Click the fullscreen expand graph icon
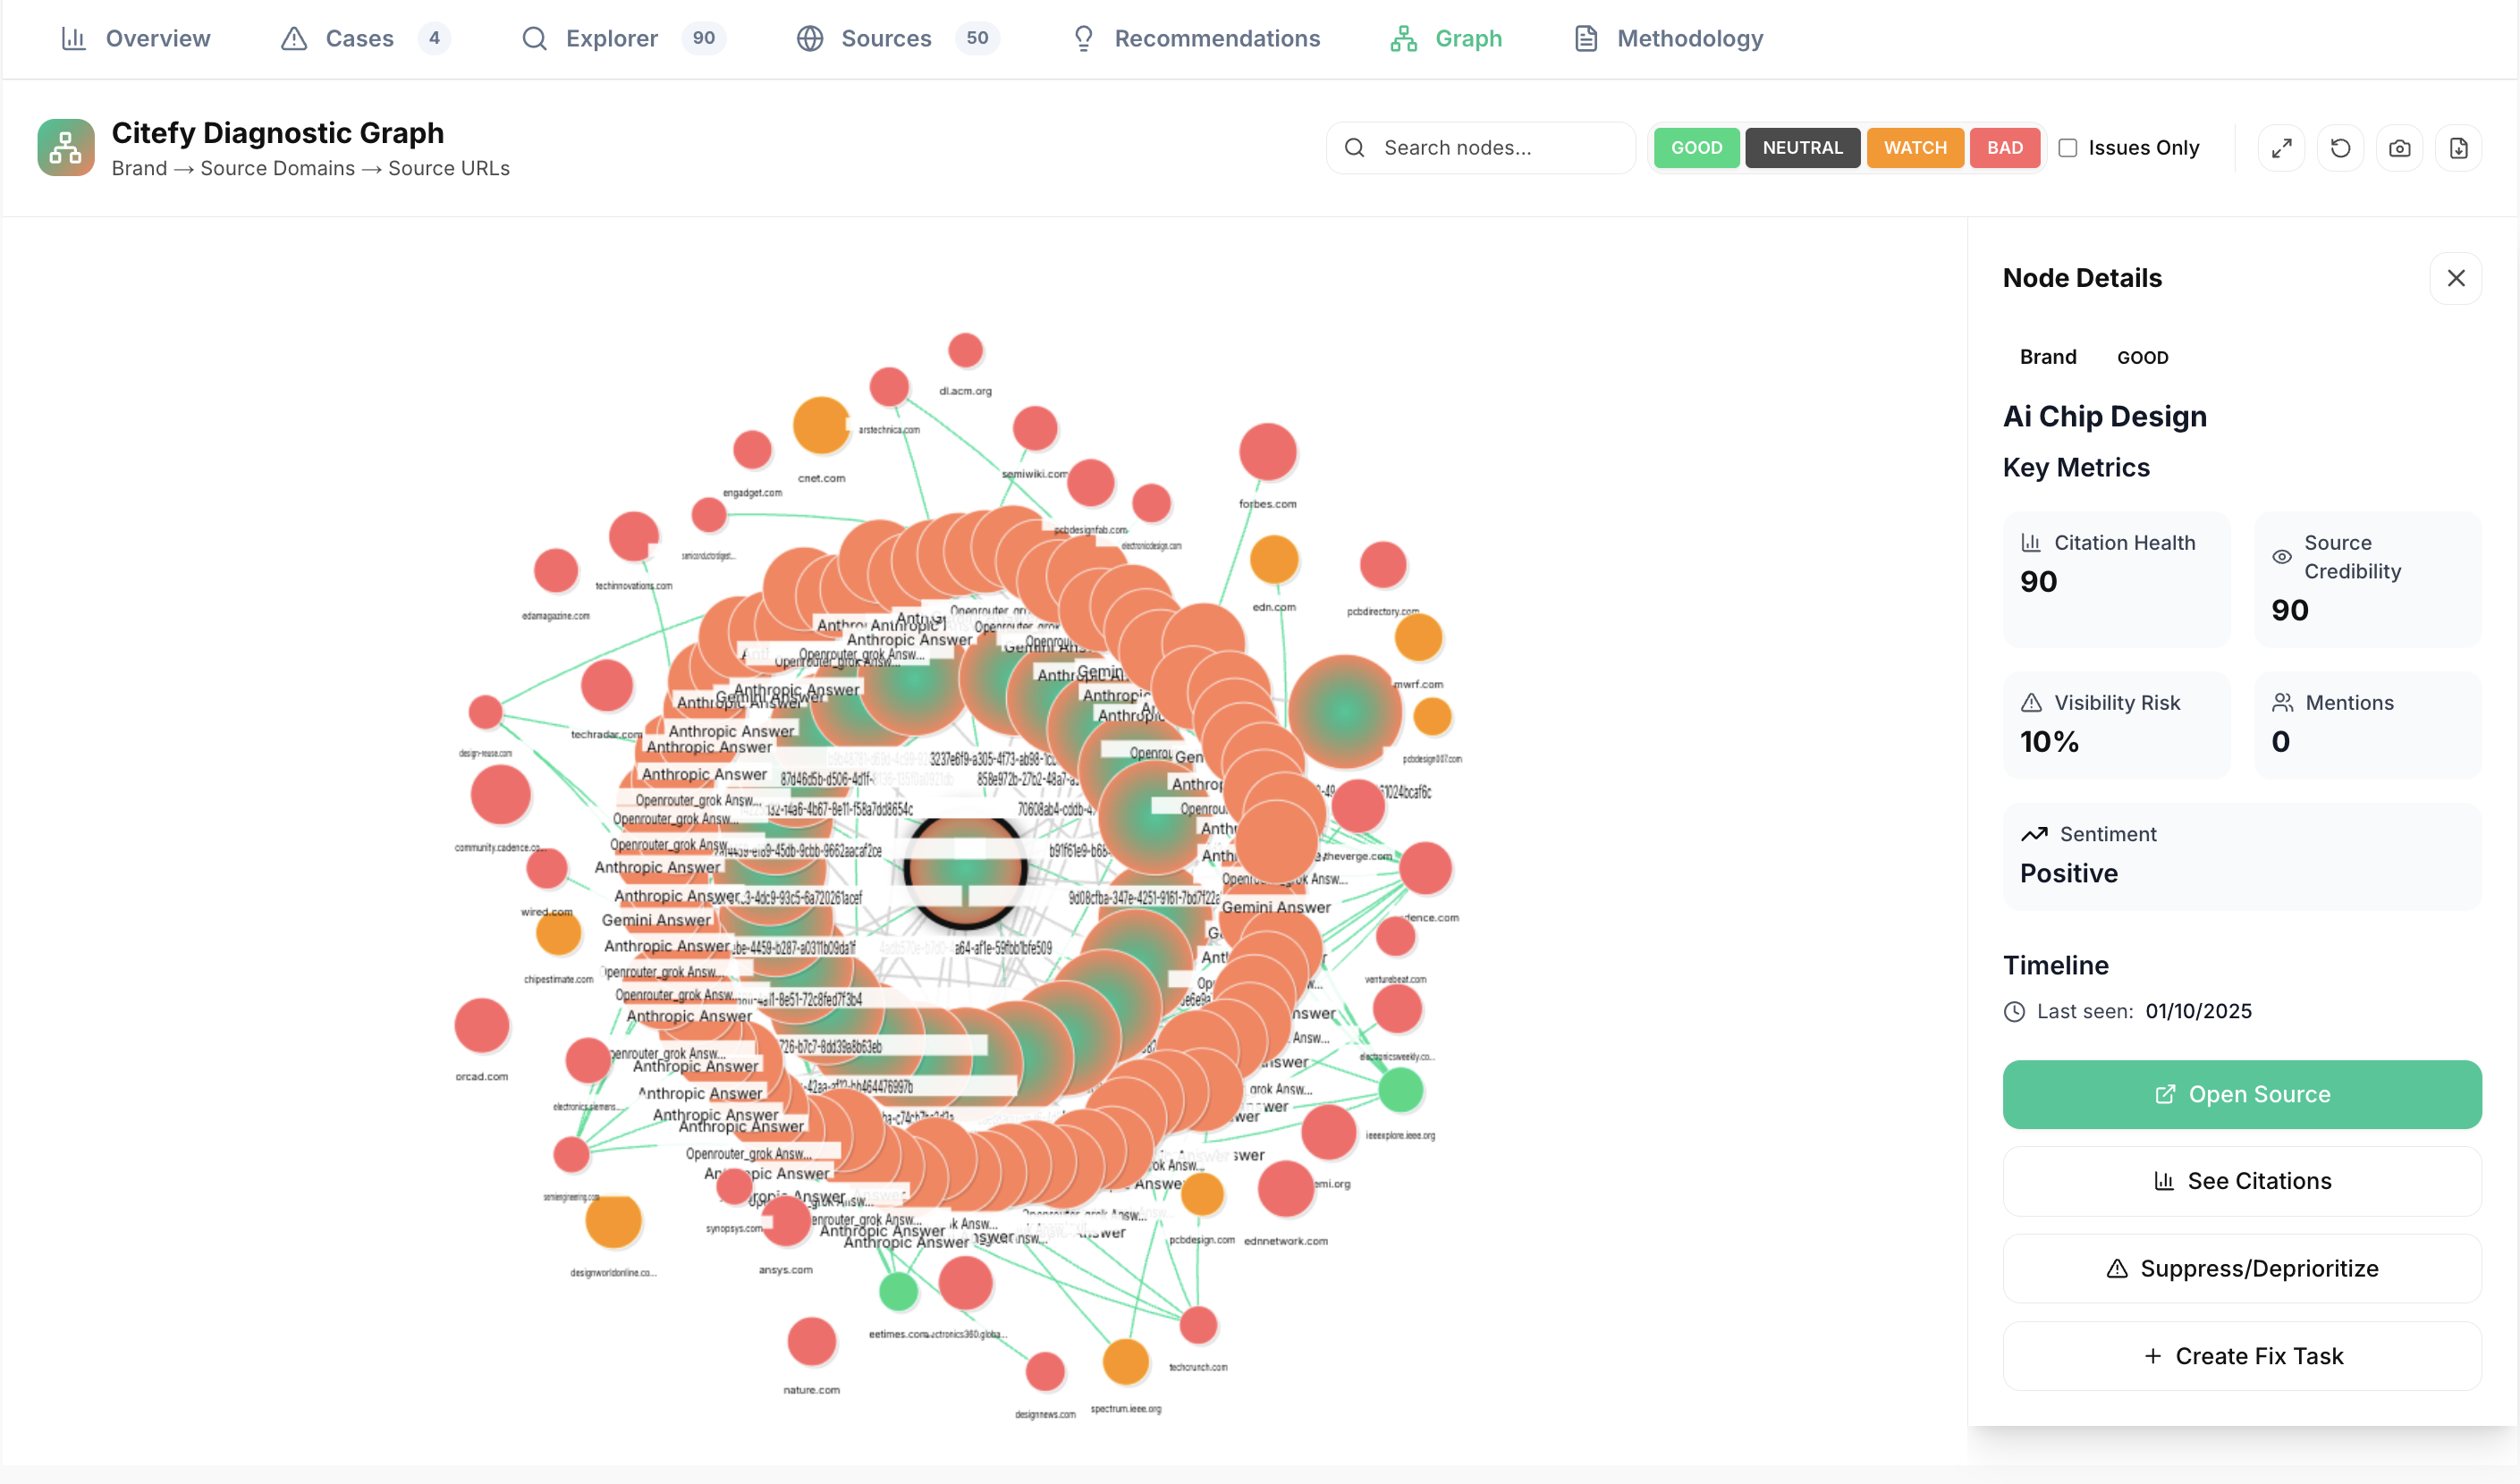This screenshot has width=2520, height=1484. 2281,148
